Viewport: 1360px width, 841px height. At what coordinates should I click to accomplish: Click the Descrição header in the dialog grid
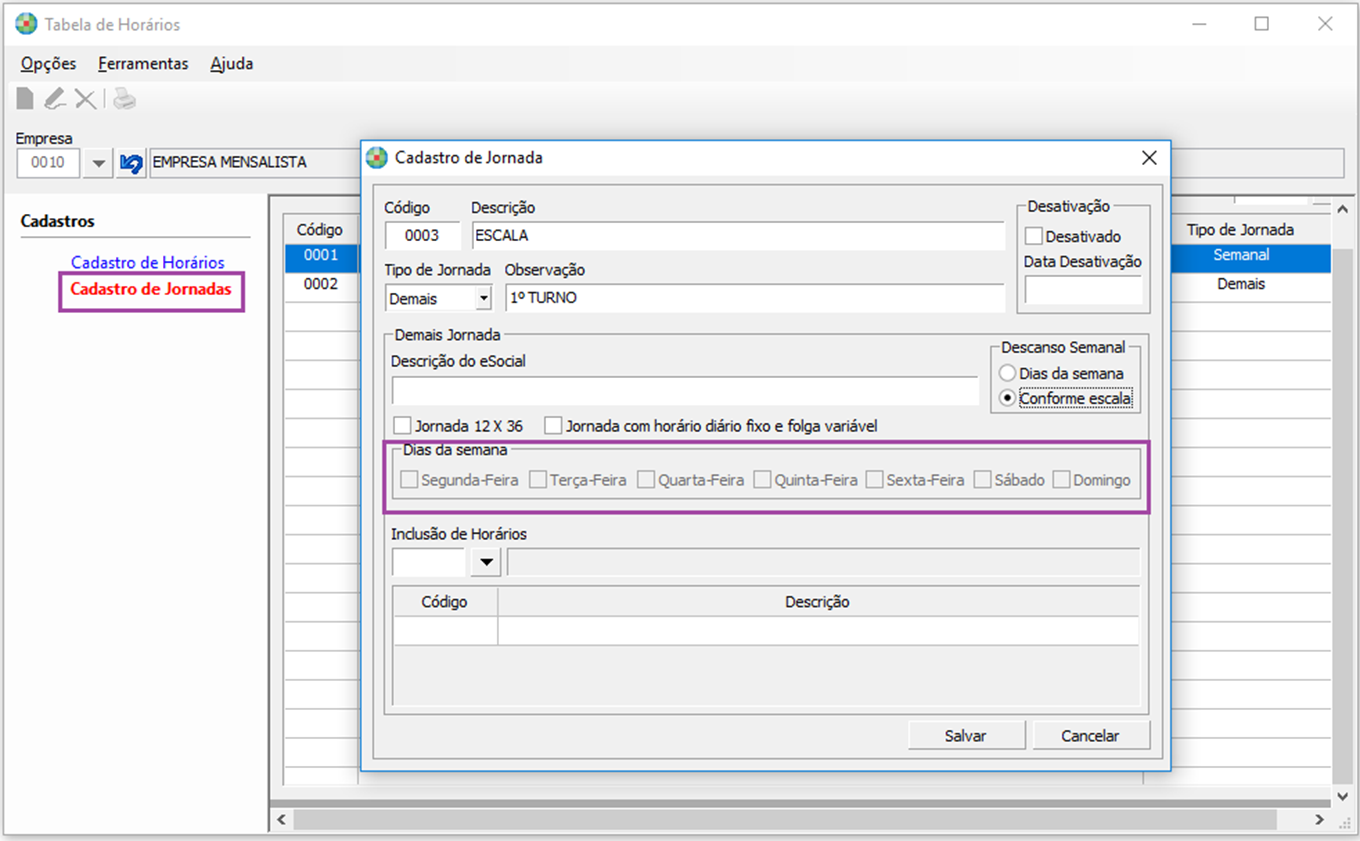817,602
